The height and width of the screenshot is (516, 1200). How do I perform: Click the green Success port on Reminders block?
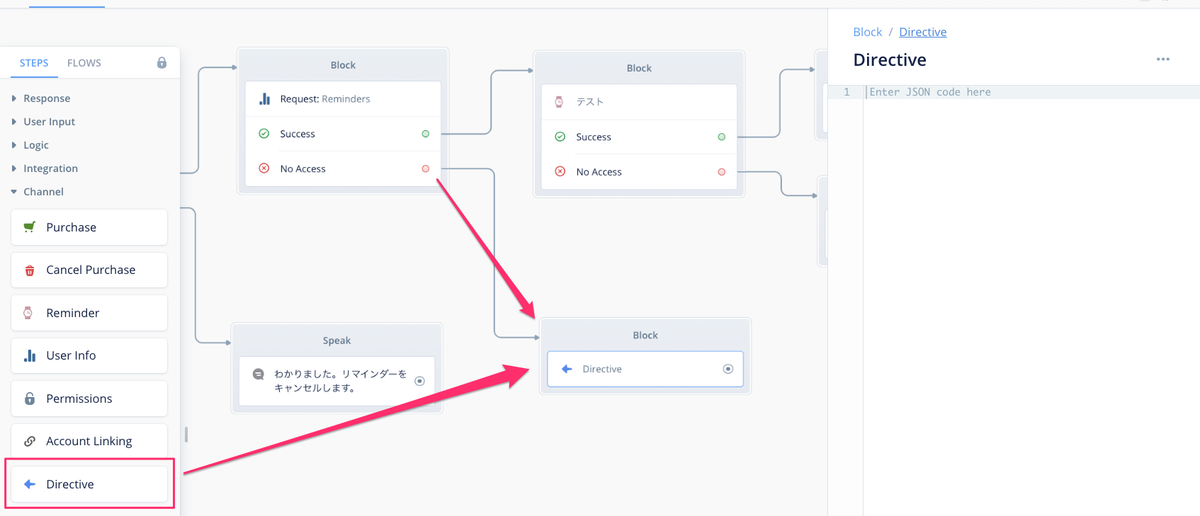(x=426, y=134)
